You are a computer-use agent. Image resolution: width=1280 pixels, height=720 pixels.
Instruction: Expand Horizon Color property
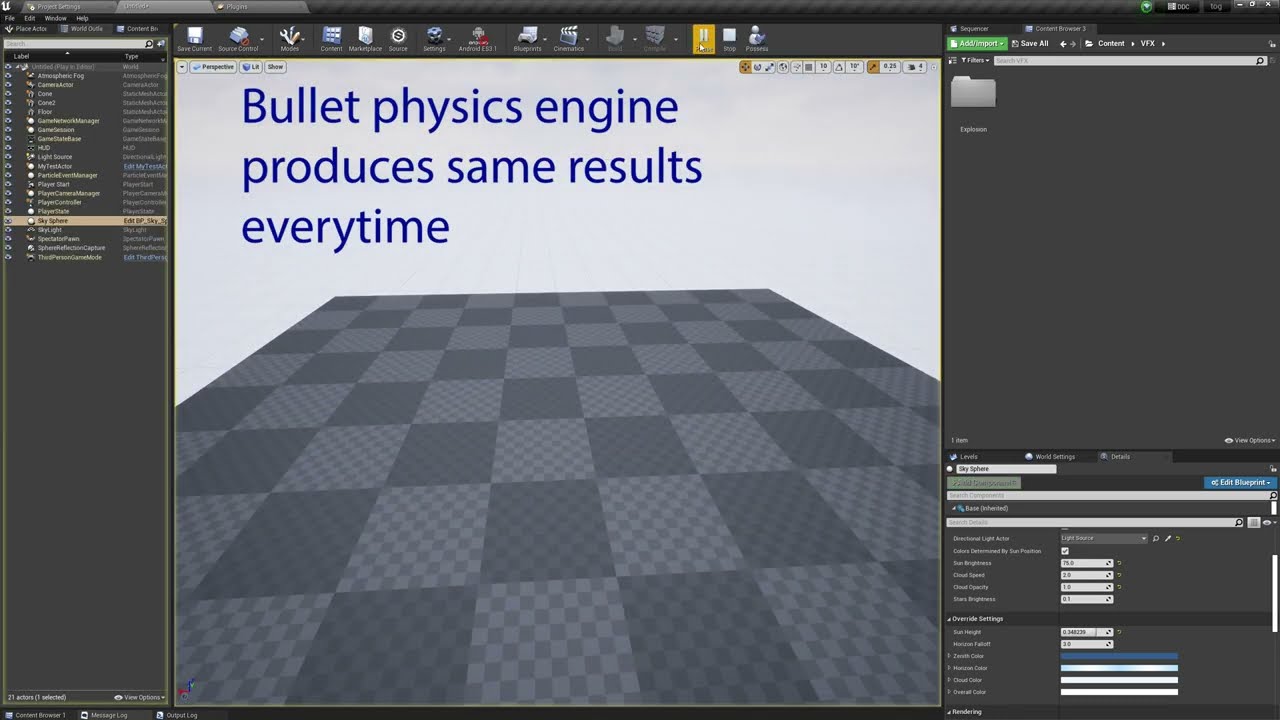pos(949,668)
